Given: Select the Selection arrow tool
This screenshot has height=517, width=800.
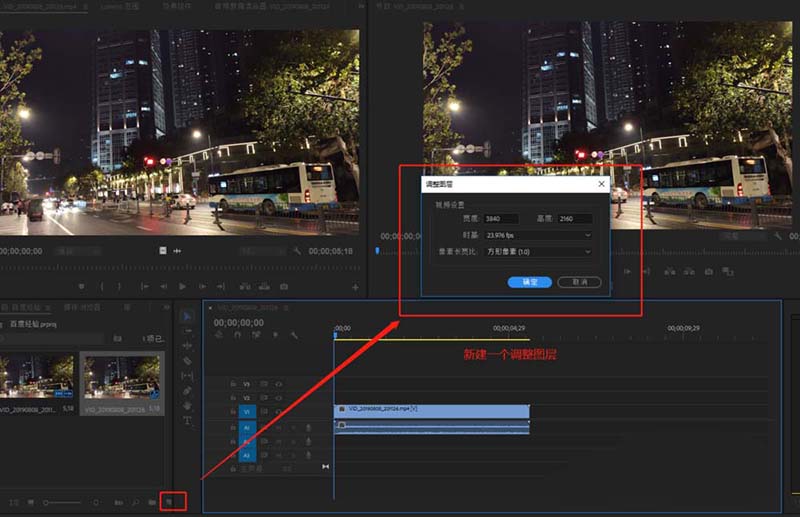Looking at the screenshot, I should pos(187,316).
